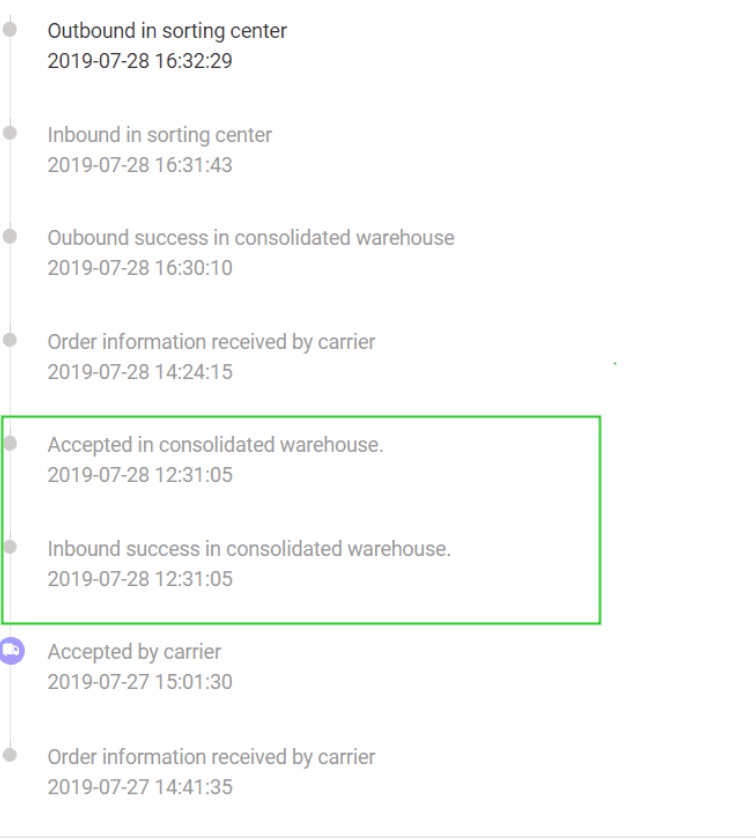Select the bottommost timeline dot

pos(10,753)
